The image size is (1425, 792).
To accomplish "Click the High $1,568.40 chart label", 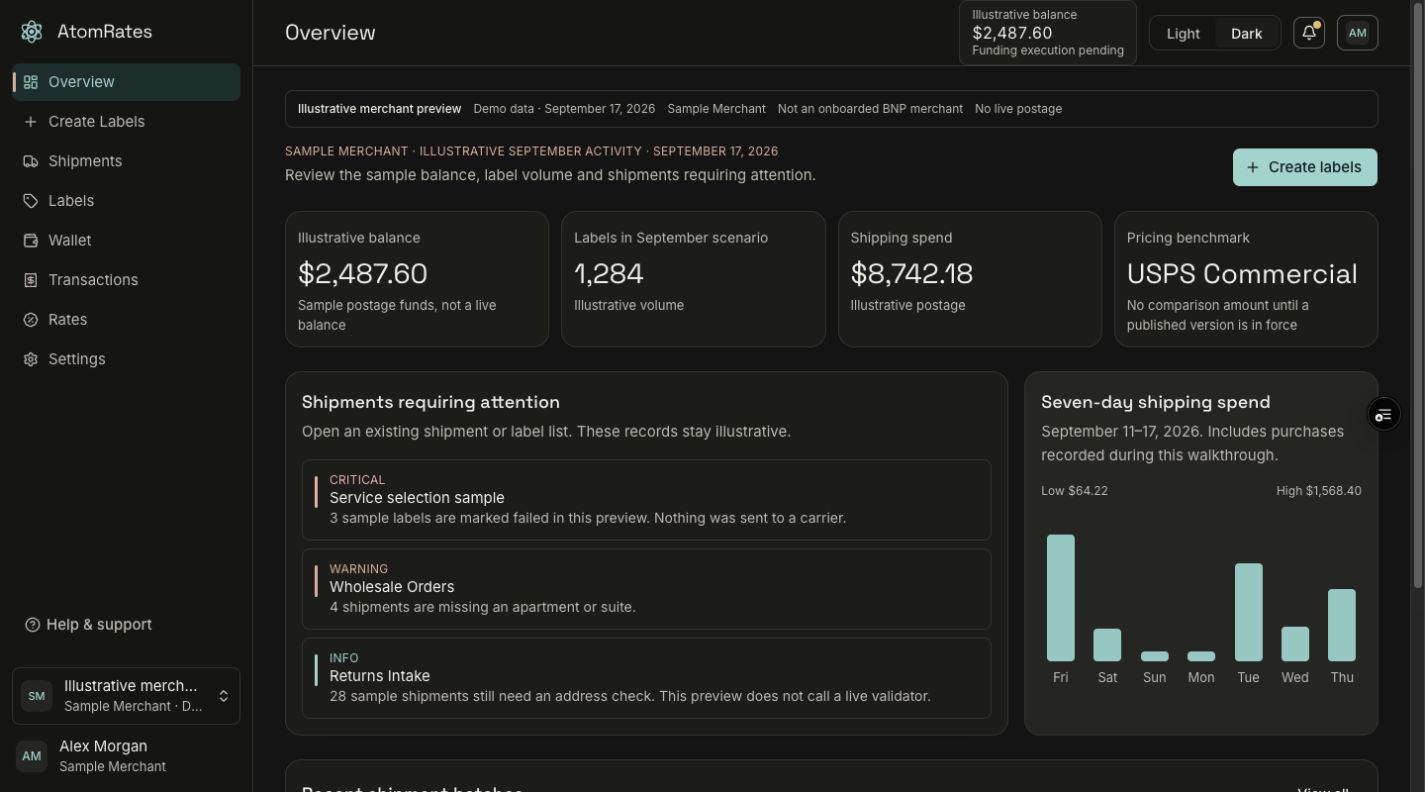I will [x=1318, y=491].
